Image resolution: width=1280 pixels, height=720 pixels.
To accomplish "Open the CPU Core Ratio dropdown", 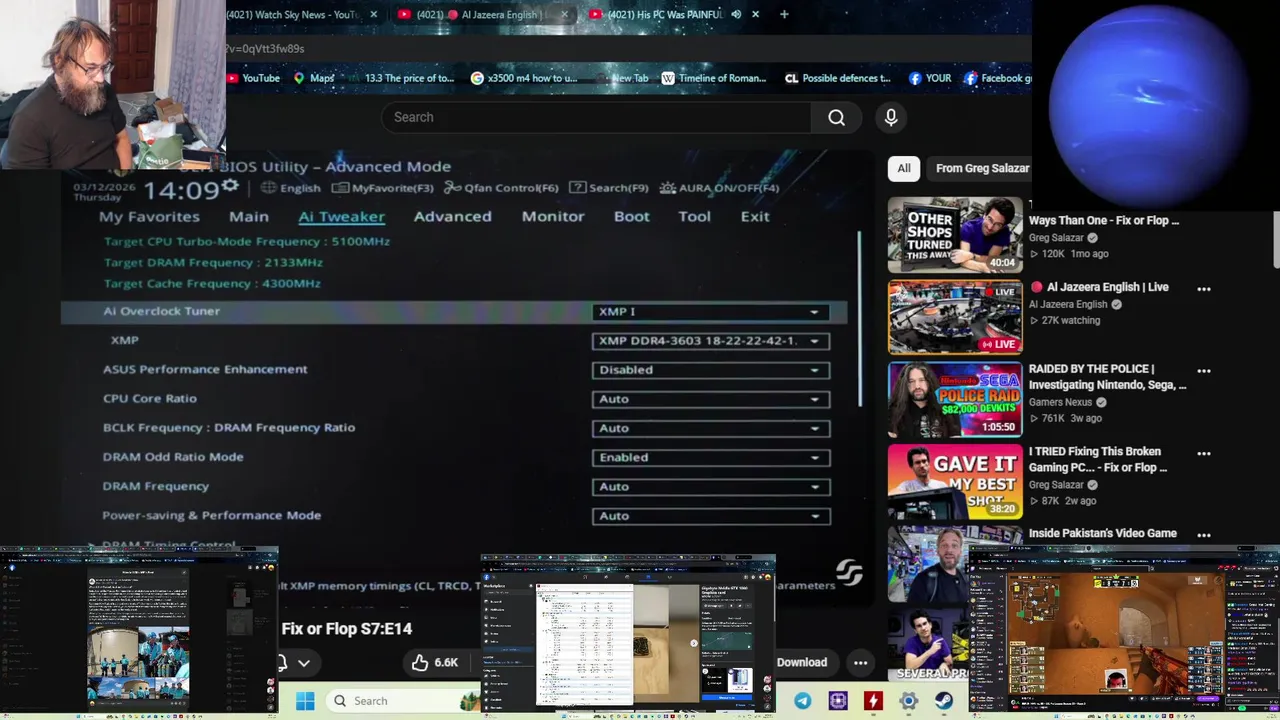I will pos(710,399).
